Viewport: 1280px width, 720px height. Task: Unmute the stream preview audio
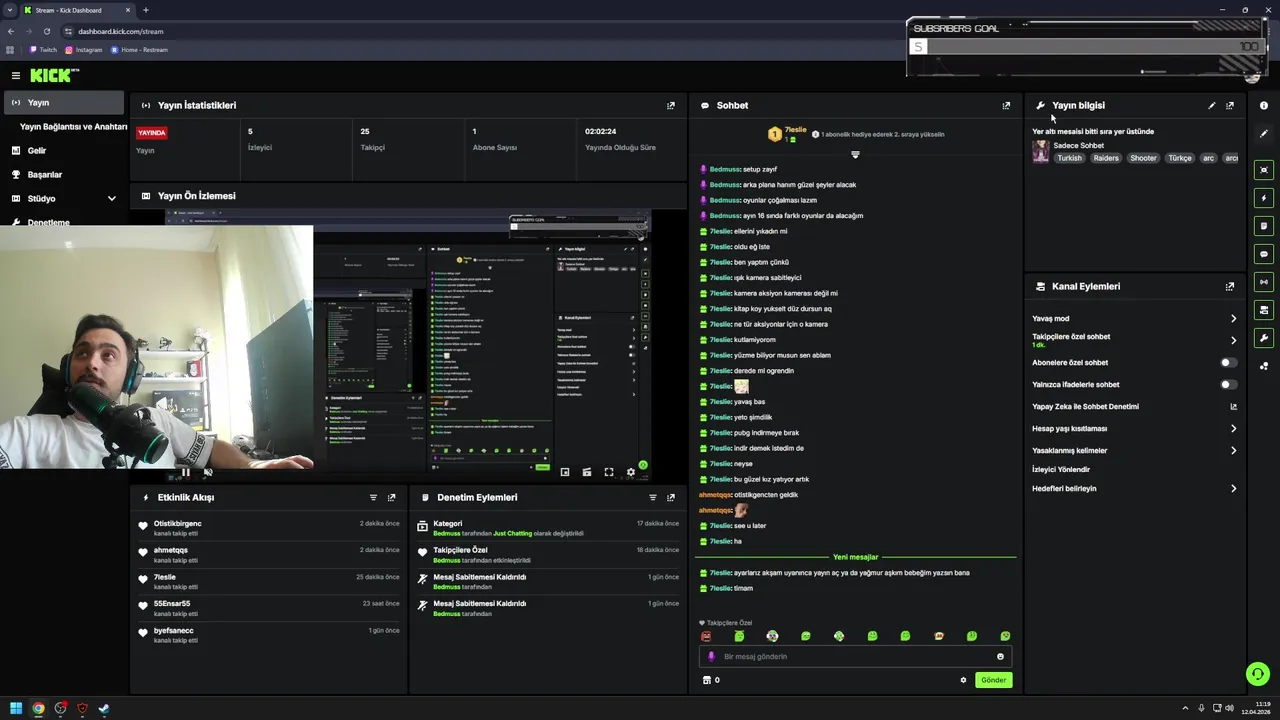coord(208,472)
